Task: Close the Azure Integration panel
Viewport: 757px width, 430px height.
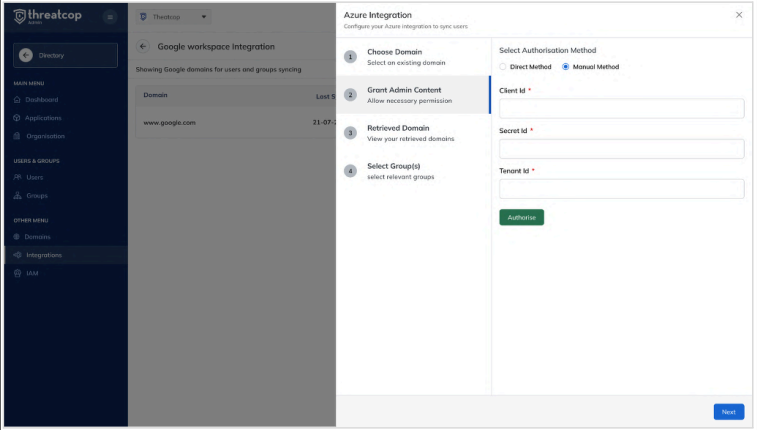Action: [x=739, y=15]
